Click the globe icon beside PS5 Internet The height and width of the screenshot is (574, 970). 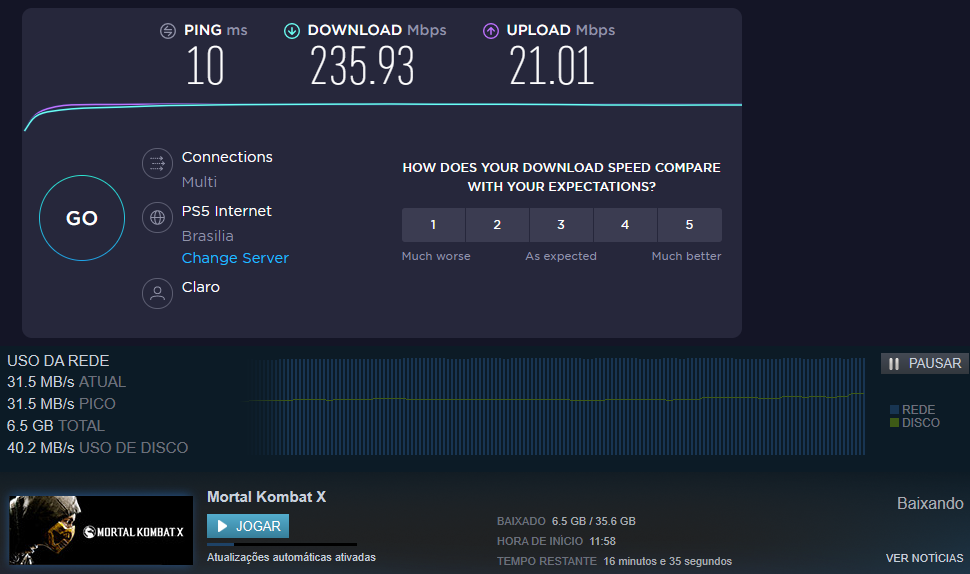[x=157, y=218]
